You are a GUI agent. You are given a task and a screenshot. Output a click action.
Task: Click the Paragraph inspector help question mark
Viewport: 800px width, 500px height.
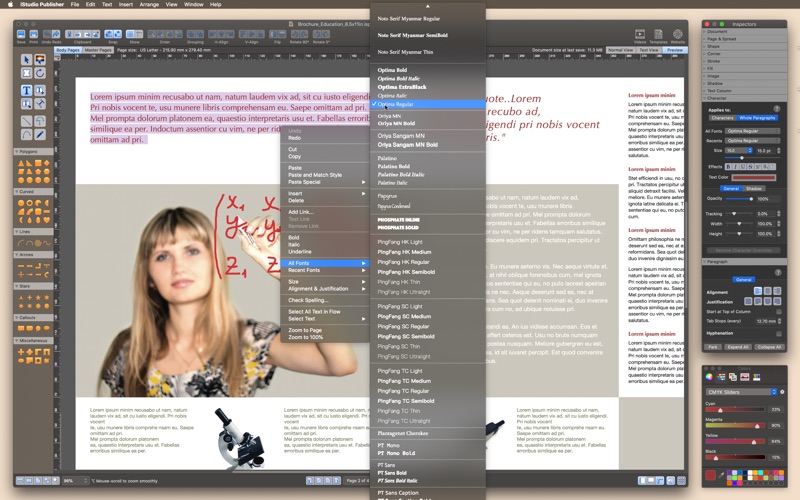coord(778,272)
